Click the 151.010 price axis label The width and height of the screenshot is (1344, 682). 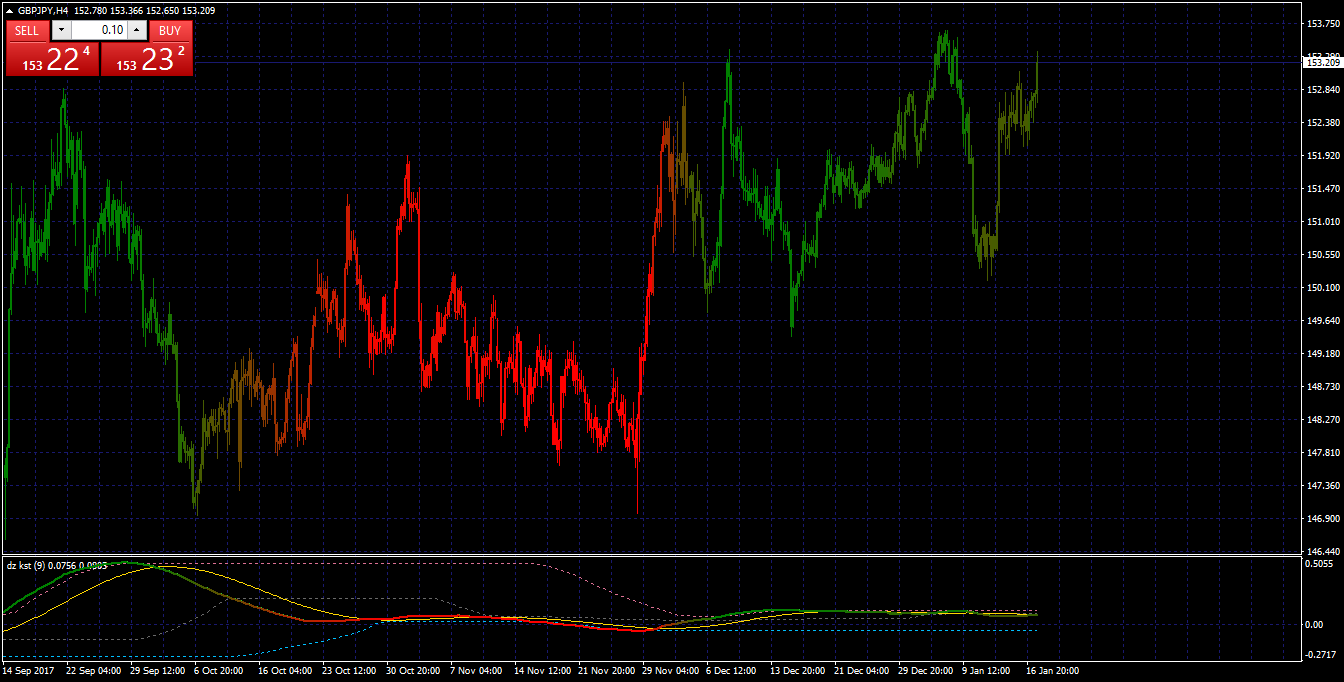click(1323, 222)
